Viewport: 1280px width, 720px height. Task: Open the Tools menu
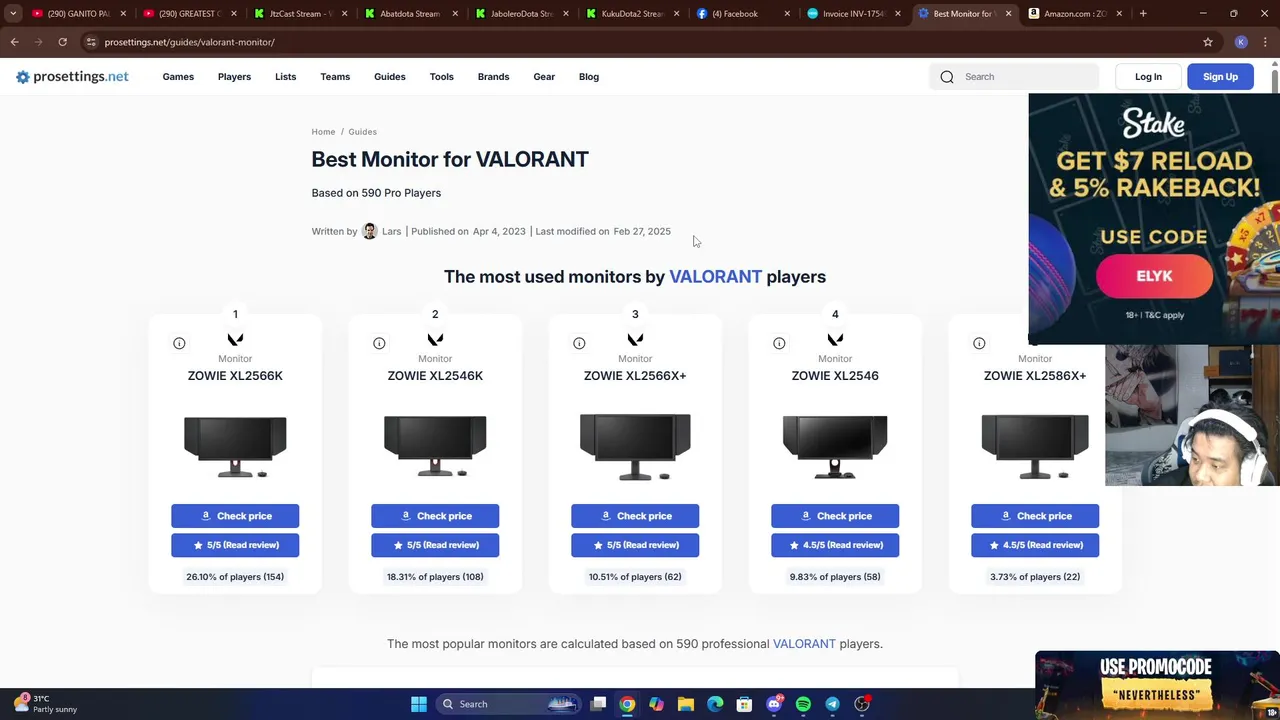[x=441, y=77]
